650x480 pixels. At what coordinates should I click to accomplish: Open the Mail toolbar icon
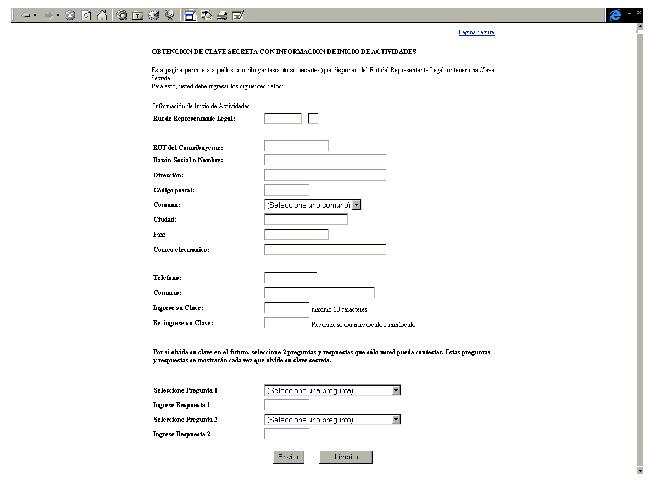pyautogui.click(x=206, y=15)
